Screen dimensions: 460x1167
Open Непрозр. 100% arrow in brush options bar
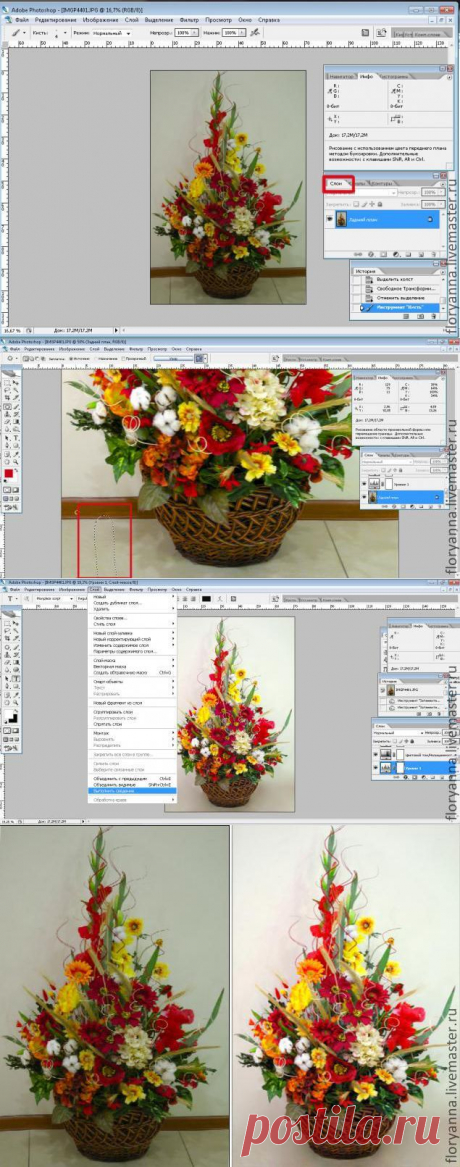pyautogui.click(x=194, y=33)
